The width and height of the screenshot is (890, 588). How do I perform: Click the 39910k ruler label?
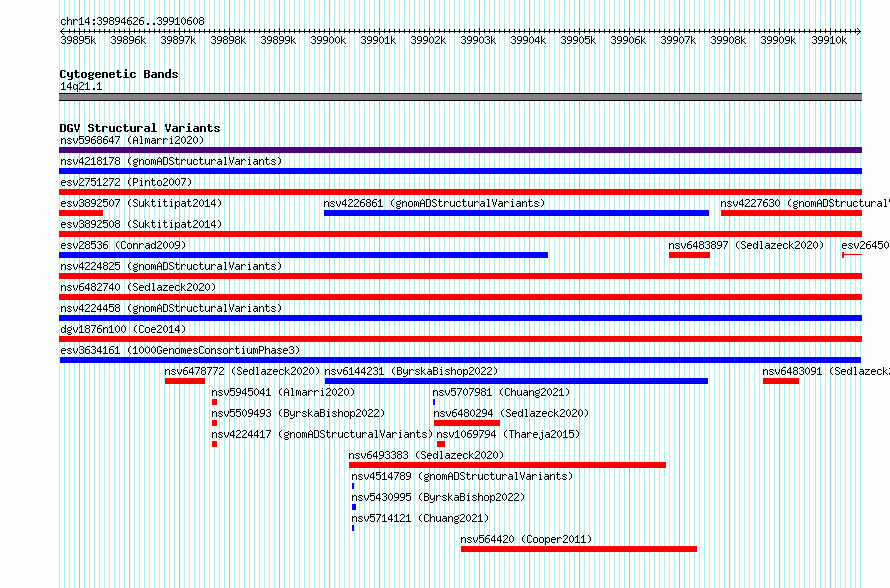click(x=829, y=40)
